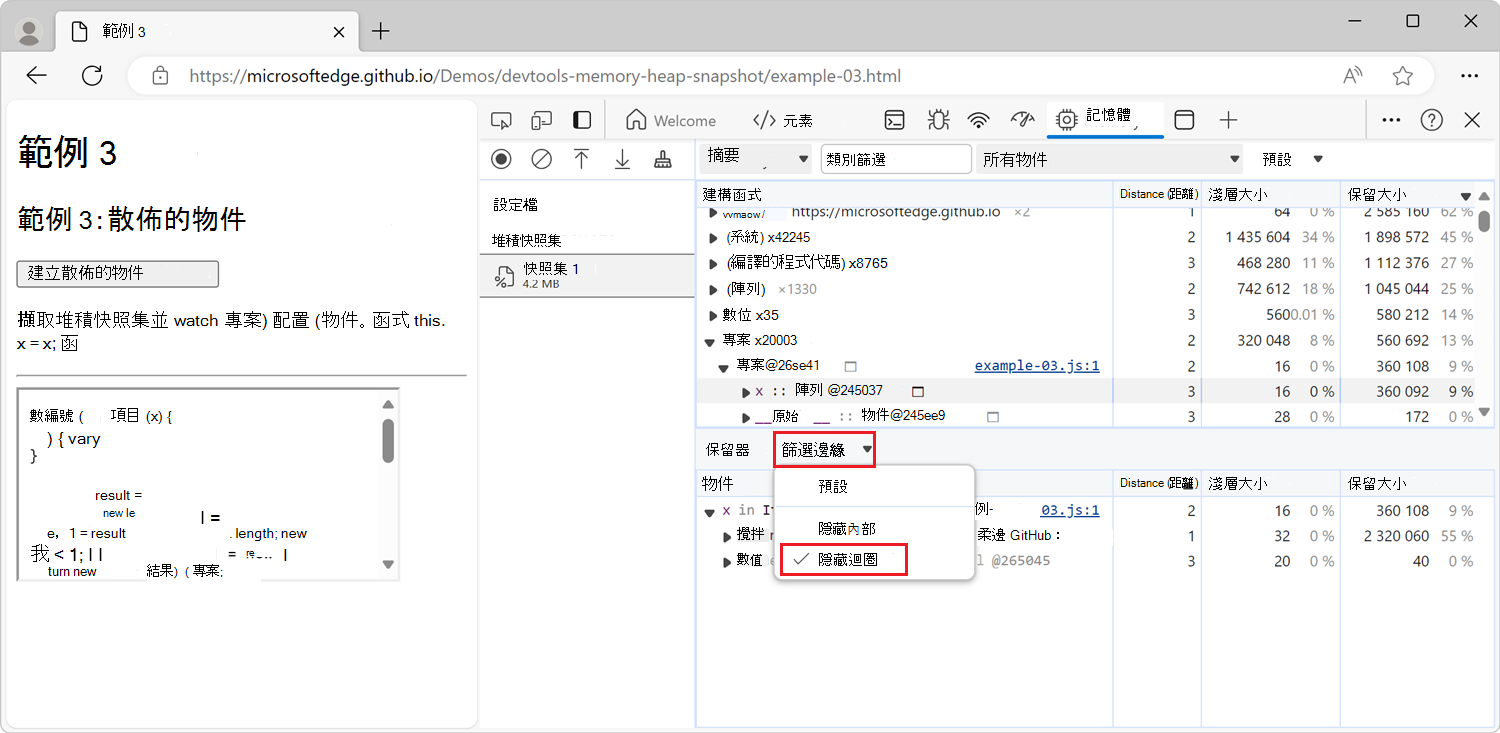Expand the __原始__ :: 物件@245ee9 row

pos(746,417)
